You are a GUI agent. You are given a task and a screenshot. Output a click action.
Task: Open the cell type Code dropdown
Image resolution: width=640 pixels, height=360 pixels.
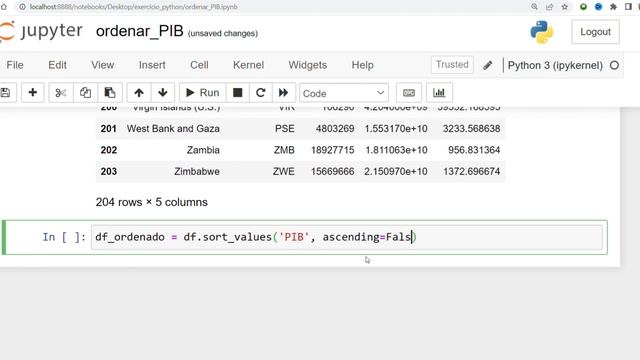[344, 93]
